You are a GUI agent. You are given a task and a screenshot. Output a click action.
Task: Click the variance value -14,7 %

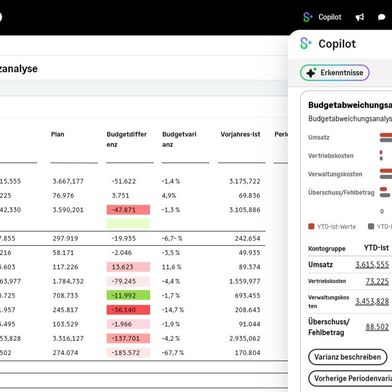coord(173,310)
